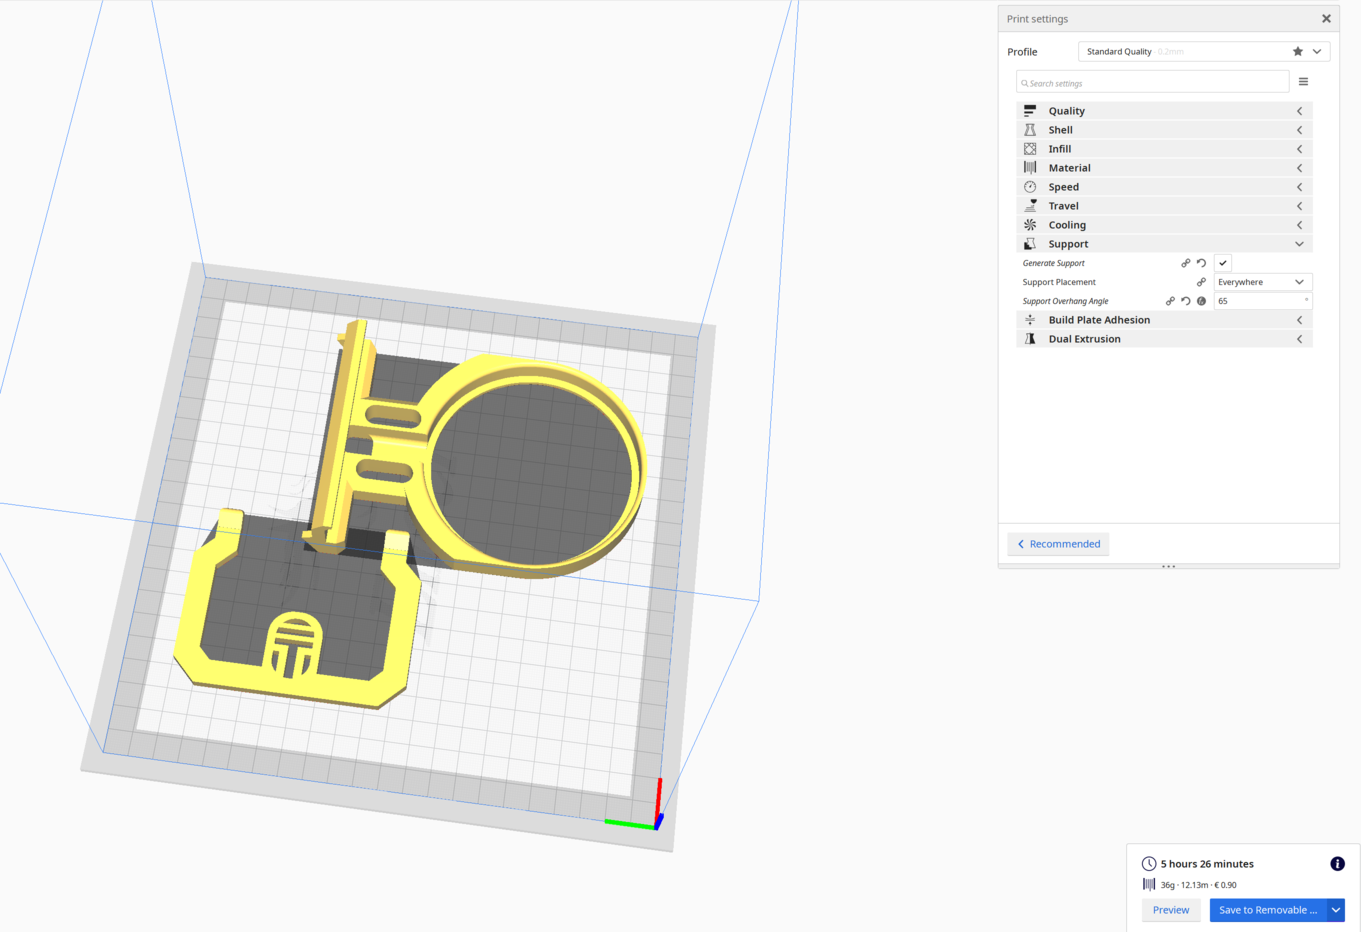This screenshot has width=1361, height=932.
Task: Click the 5 hours 26 minutes estimate
Action: [1207, 864]
